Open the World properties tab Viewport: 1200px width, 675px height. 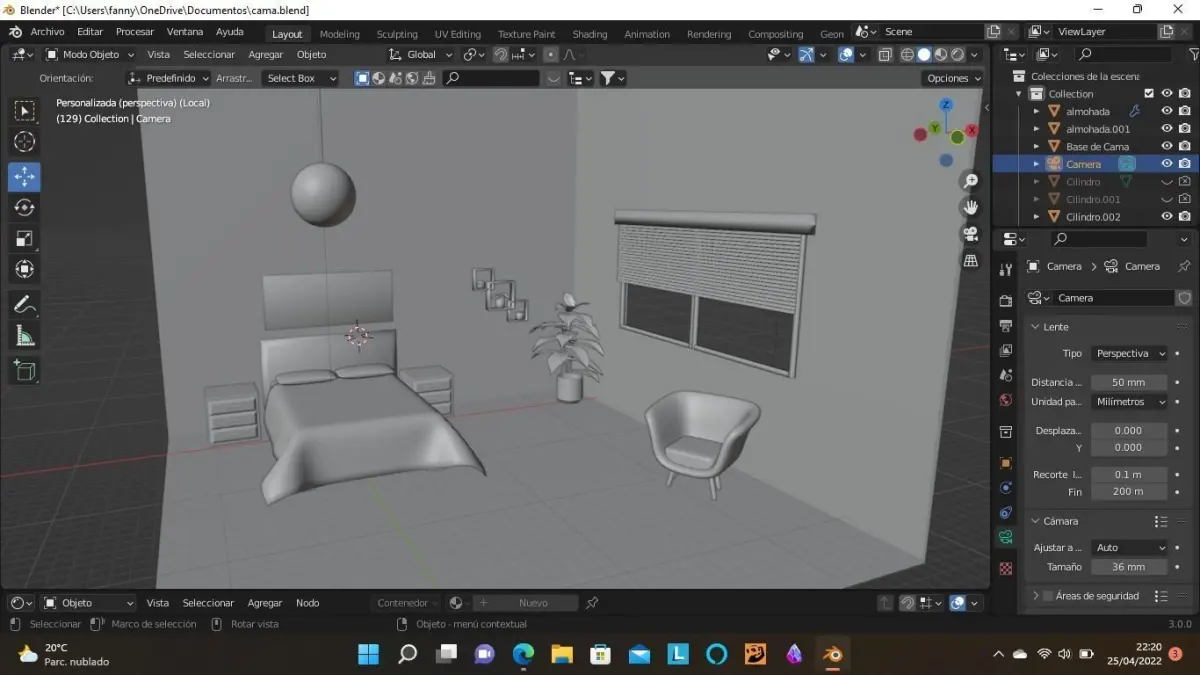click(1006, 400)
